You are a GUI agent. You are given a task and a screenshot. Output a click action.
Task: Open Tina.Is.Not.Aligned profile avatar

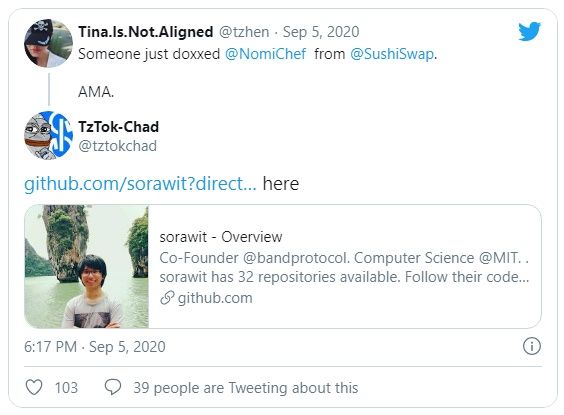pyautogui.click(x=48, y=43)
